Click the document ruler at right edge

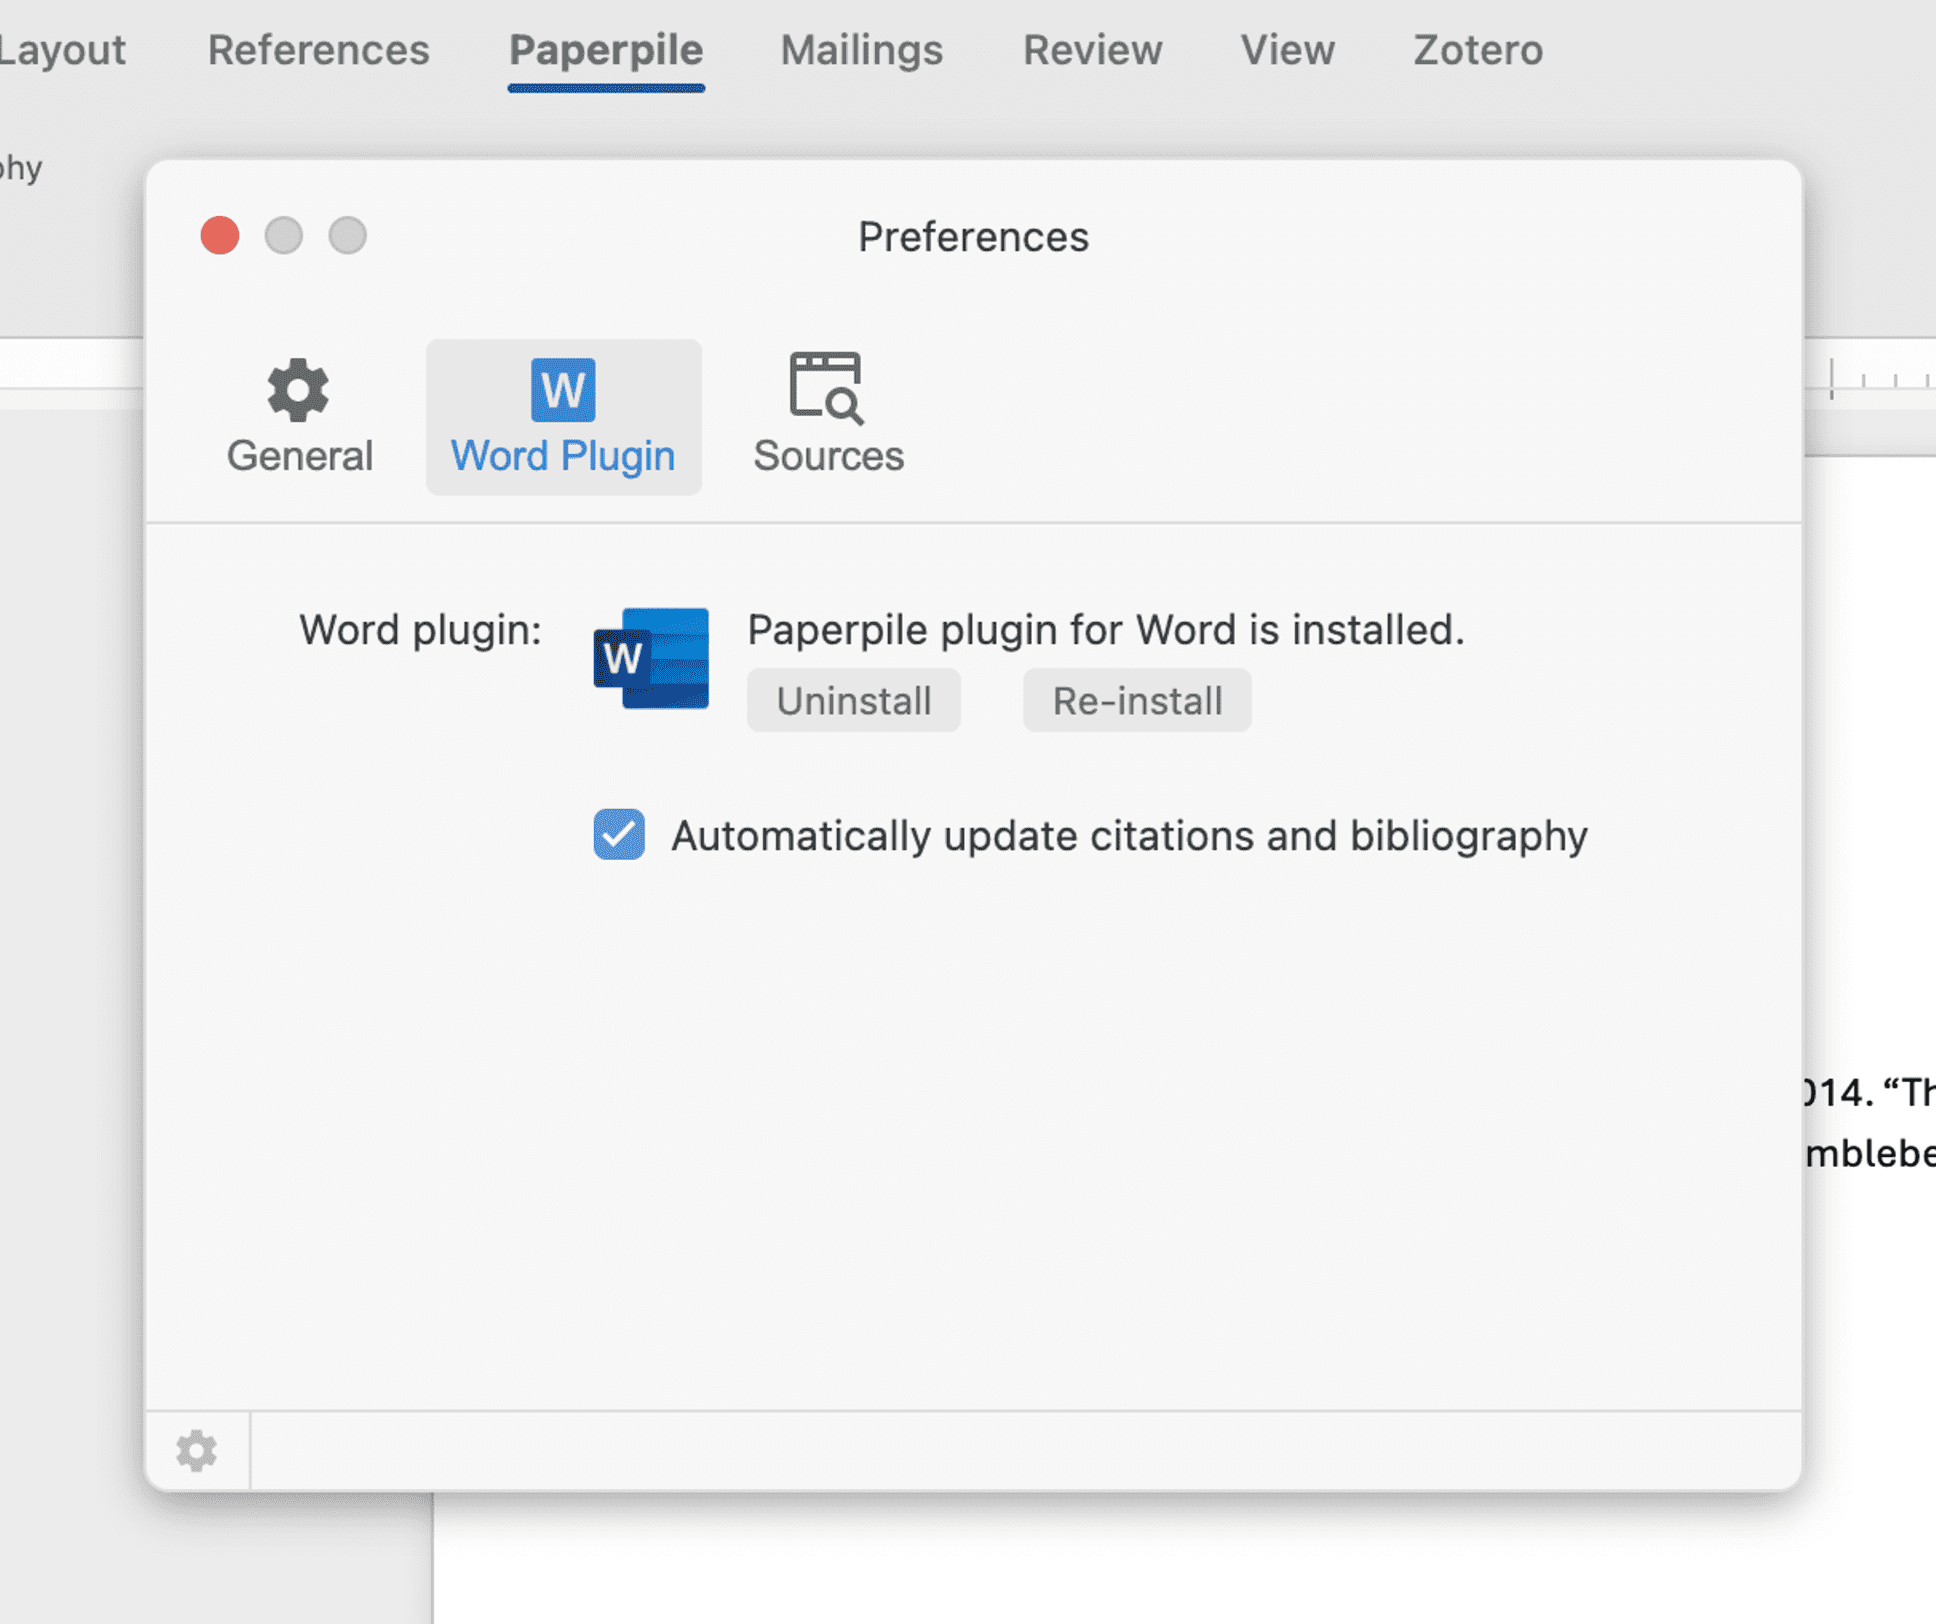1870,380
